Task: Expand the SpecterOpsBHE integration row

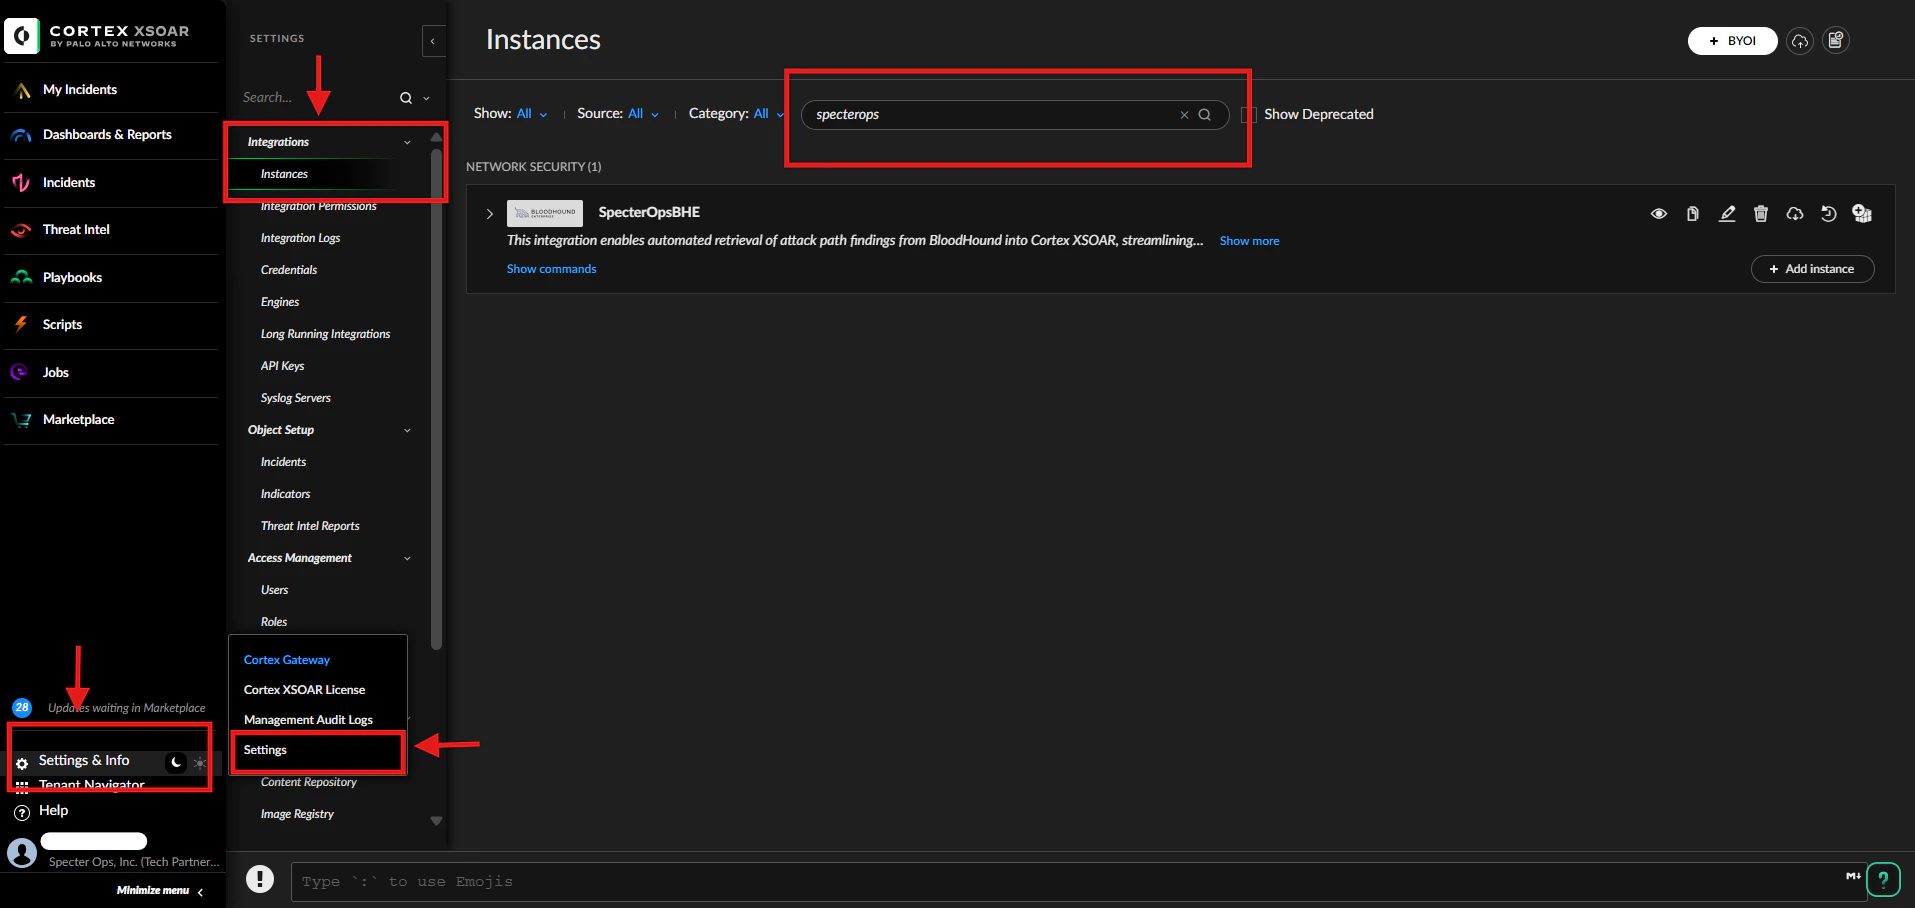Action: [489, 213]
